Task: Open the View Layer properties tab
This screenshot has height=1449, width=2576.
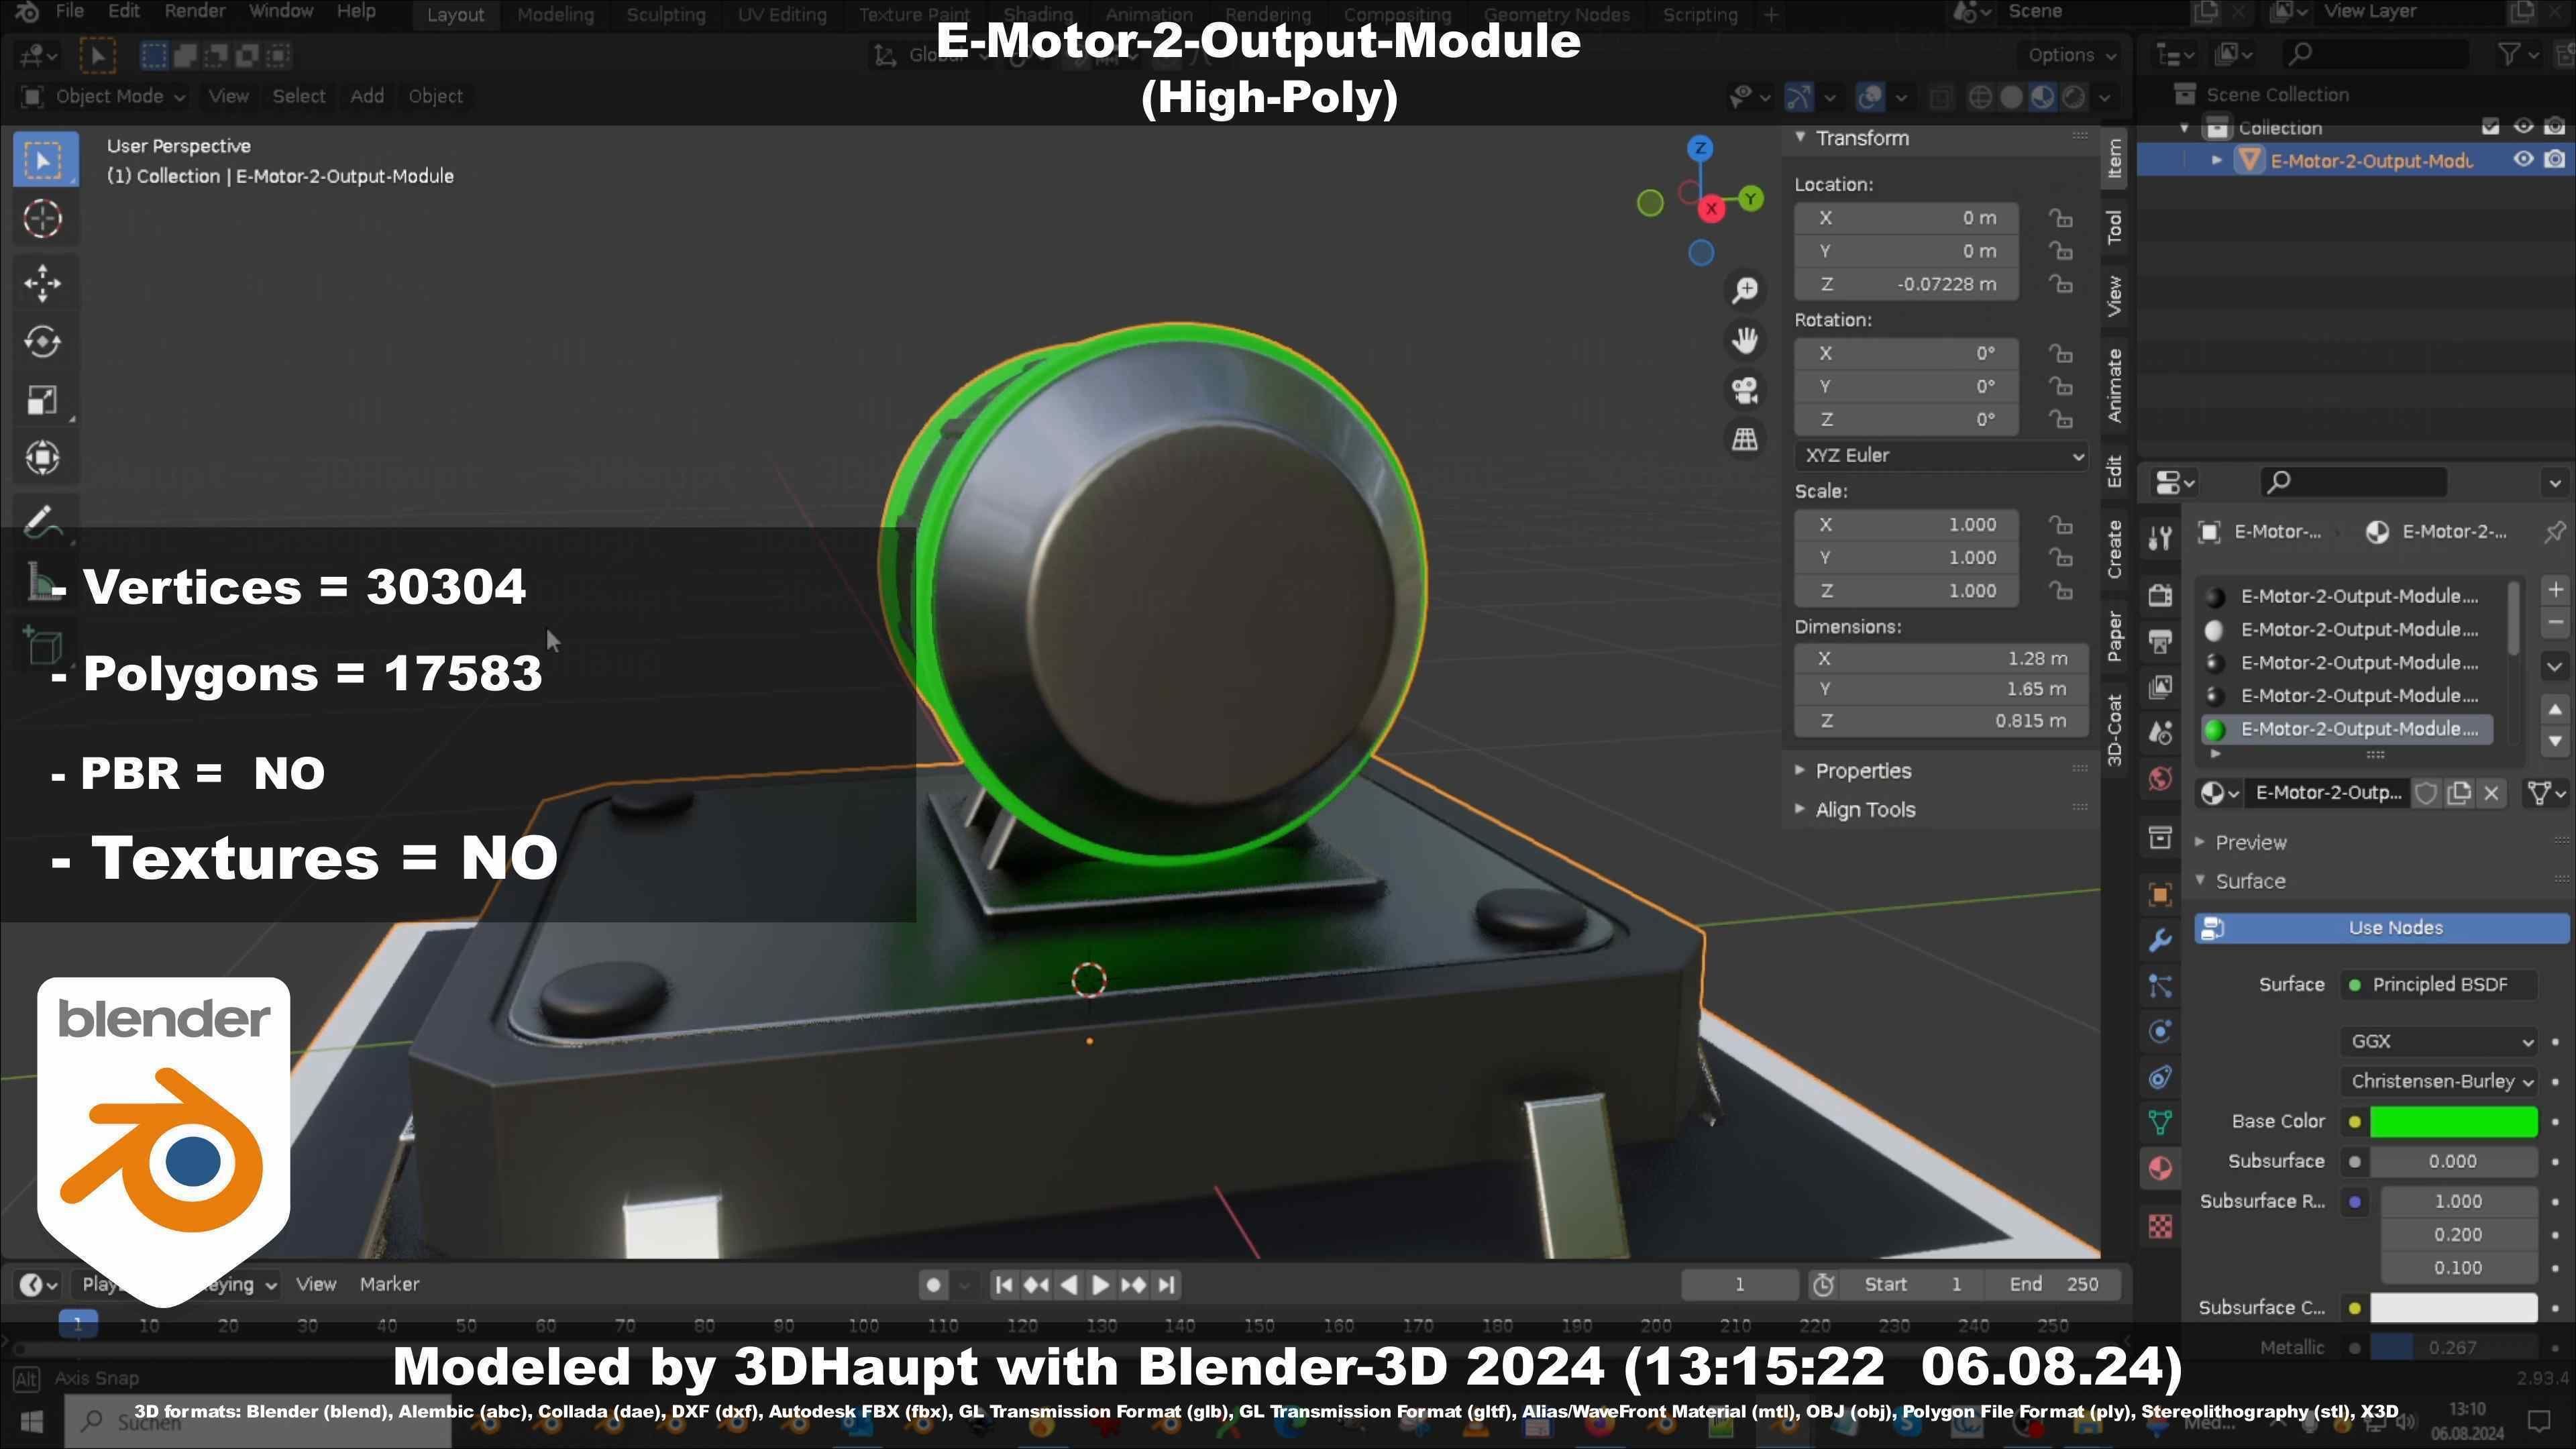Action: click(x=2160, y=687)
